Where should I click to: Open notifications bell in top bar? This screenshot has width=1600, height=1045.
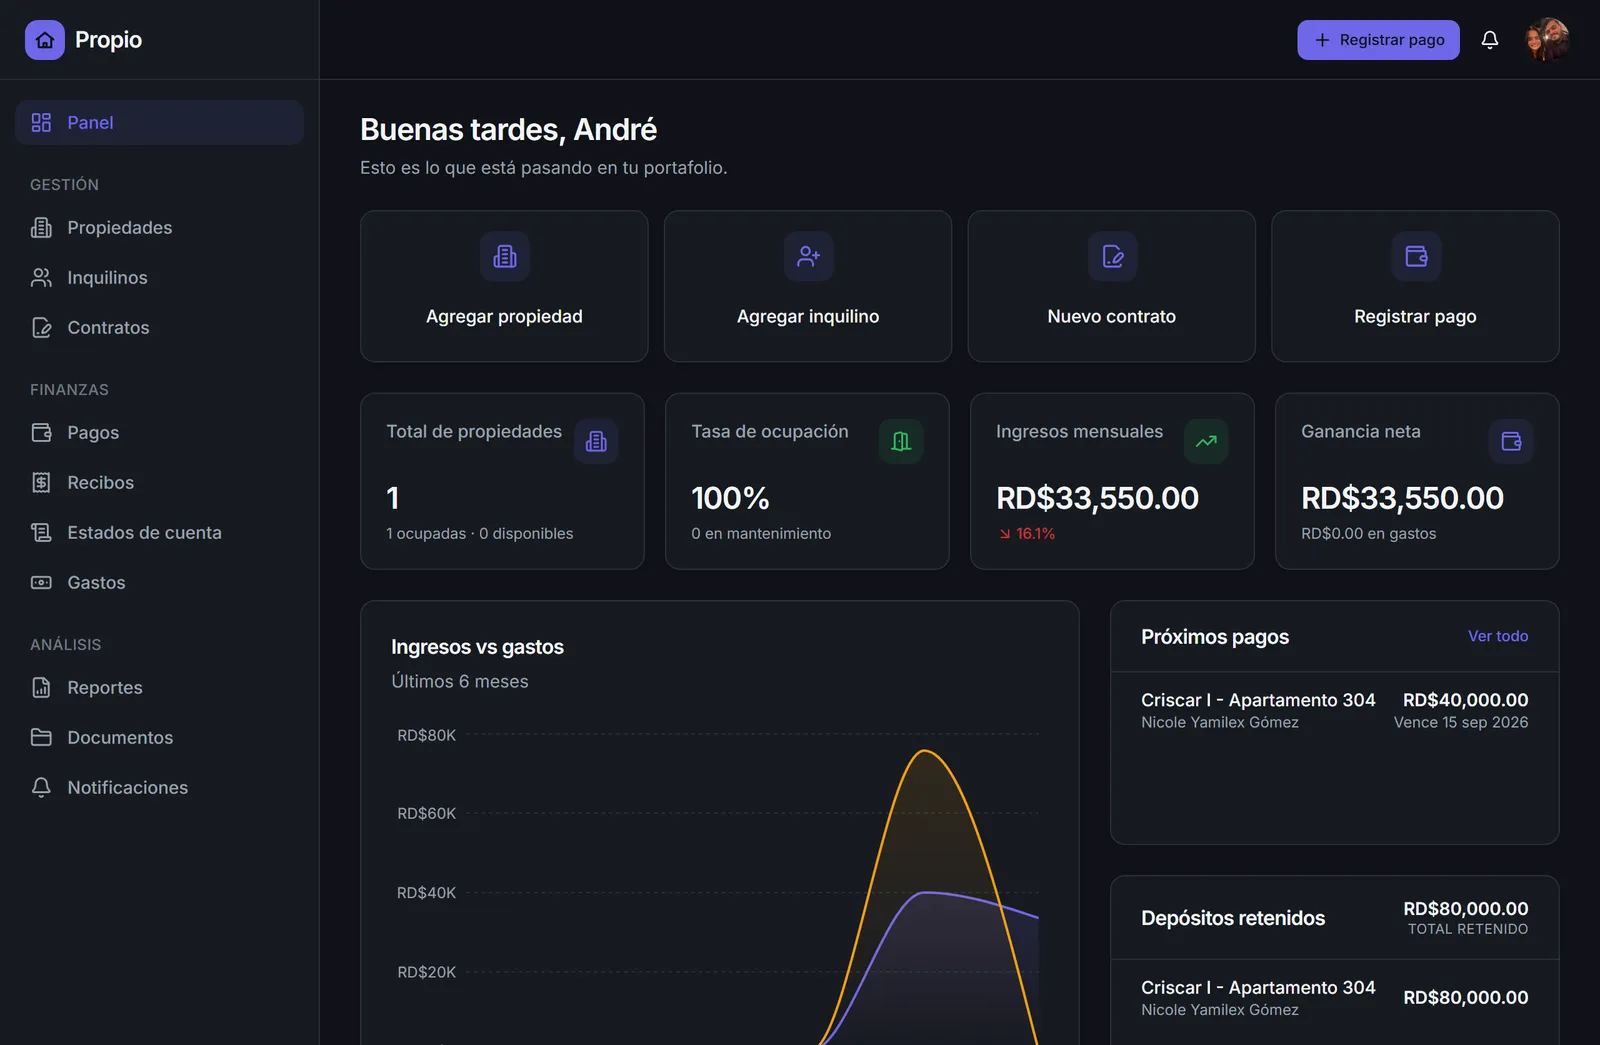1490,40
